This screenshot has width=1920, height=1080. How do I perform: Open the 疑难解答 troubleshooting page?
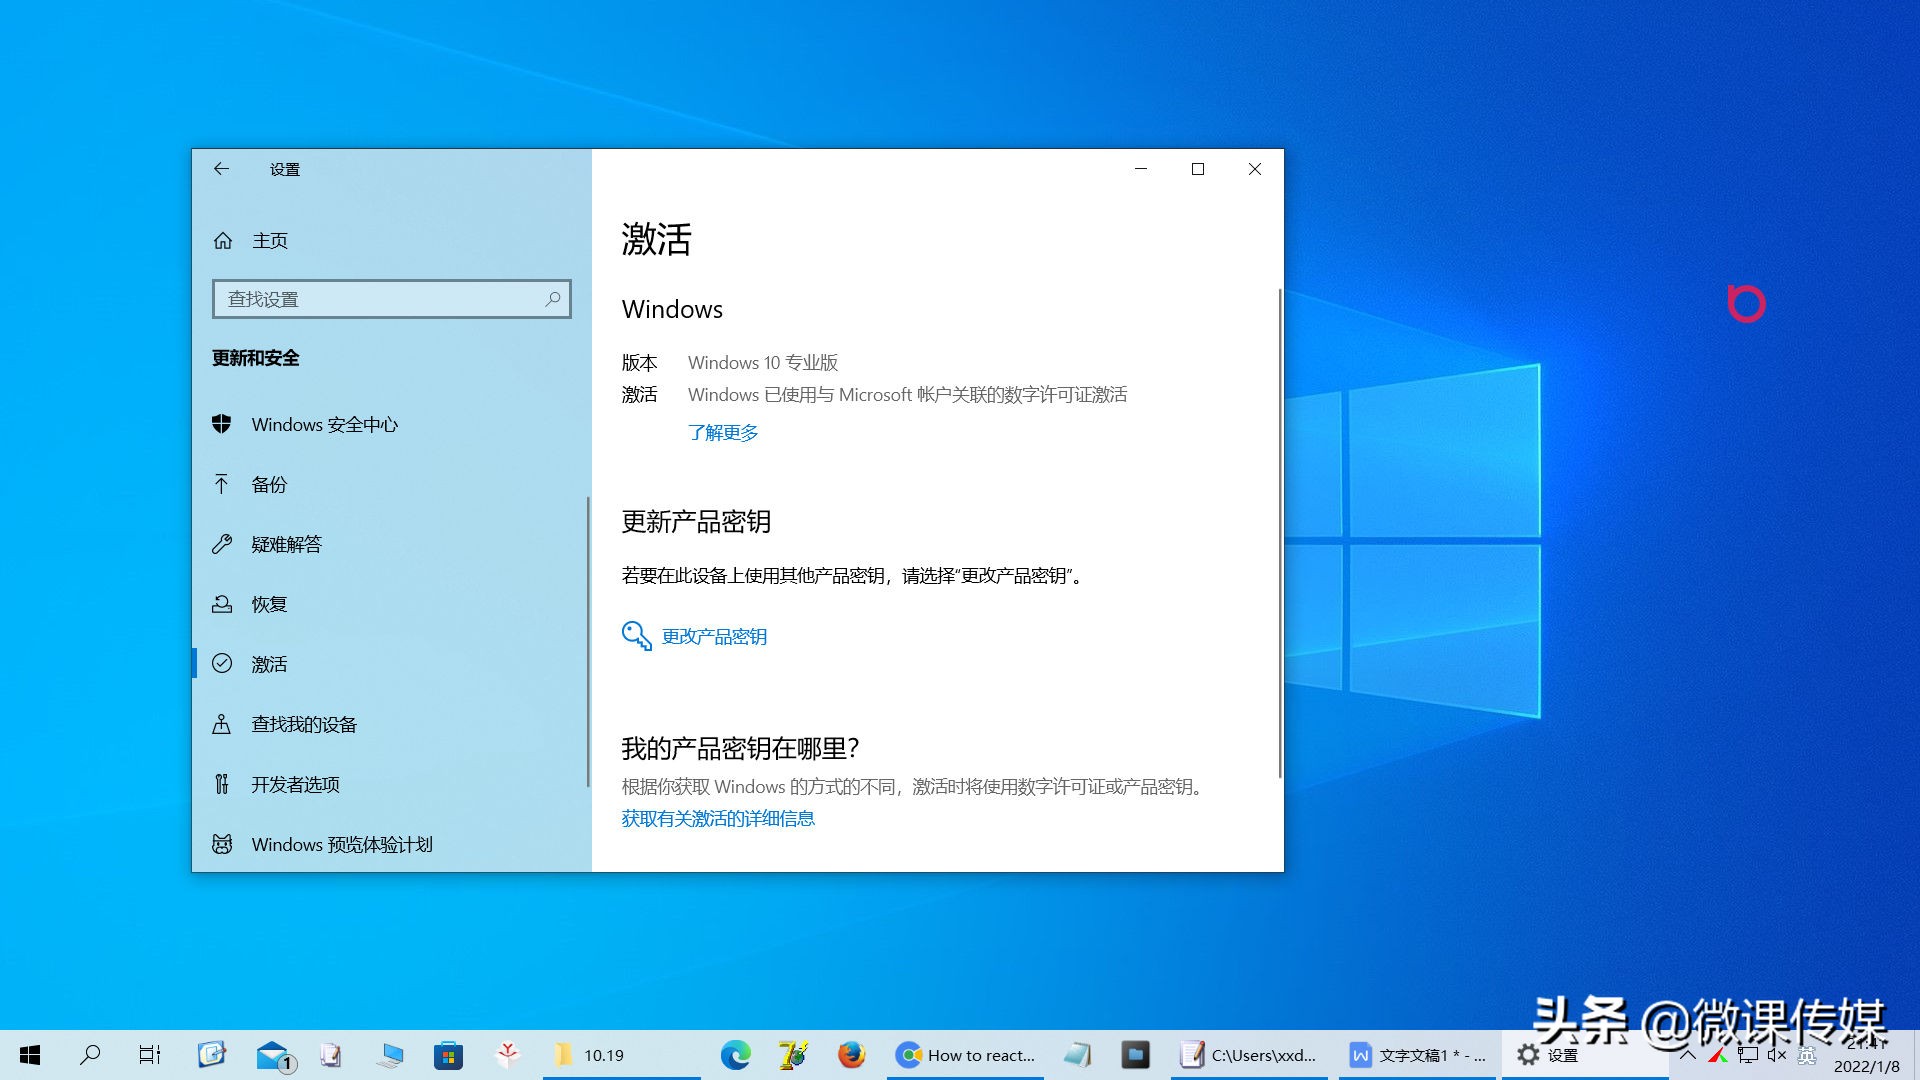[x=284, y=544]
